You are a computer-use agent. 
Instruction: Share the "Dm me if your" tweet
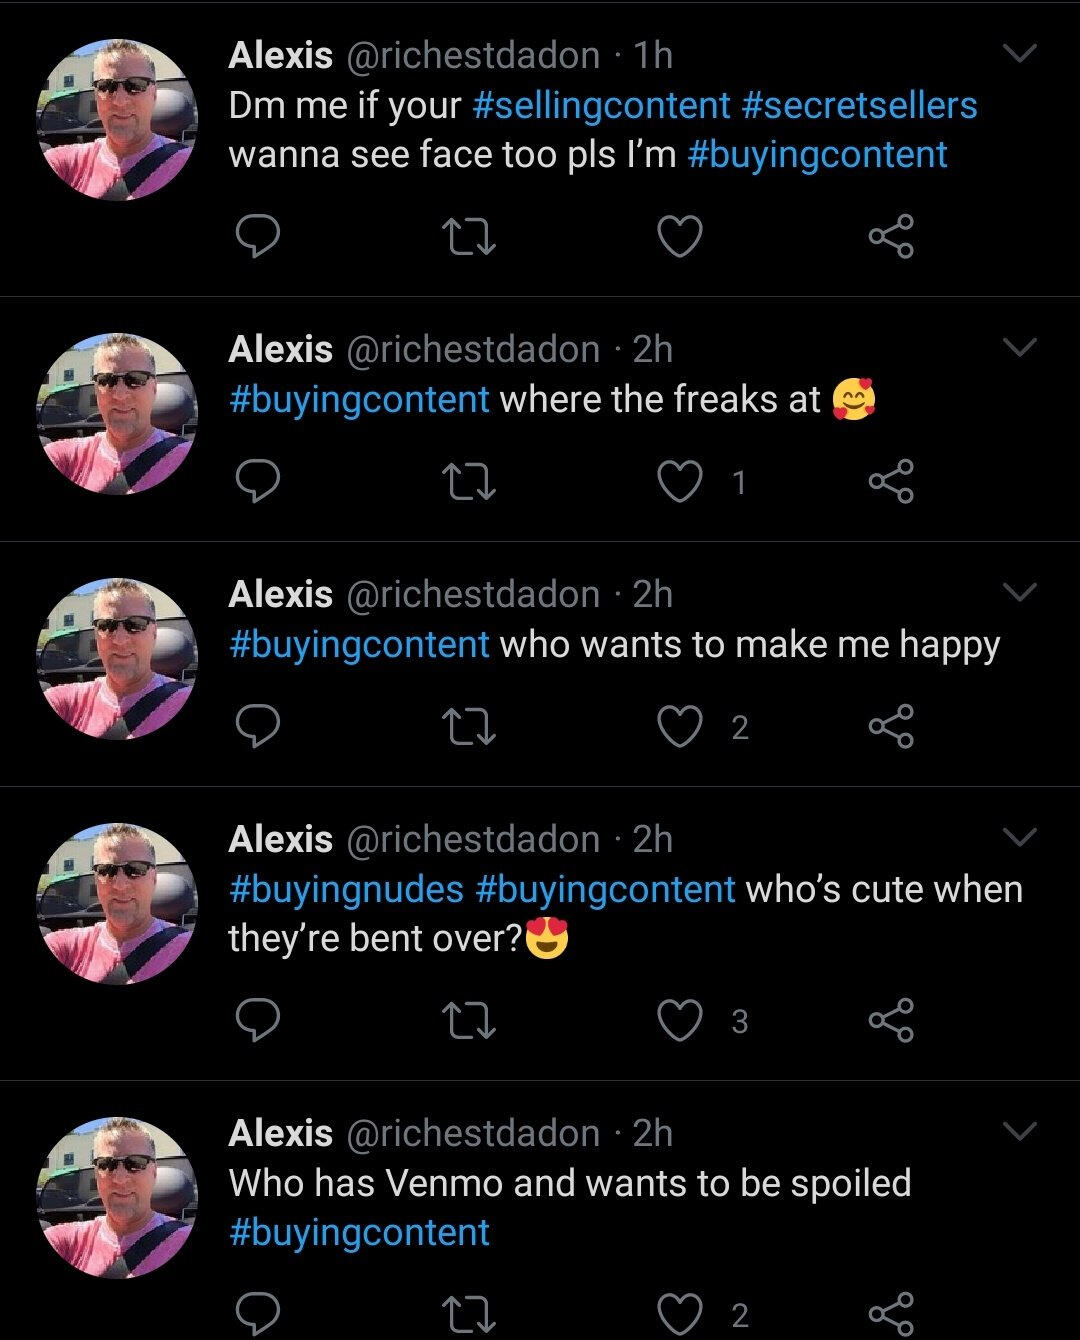point(890,237)
